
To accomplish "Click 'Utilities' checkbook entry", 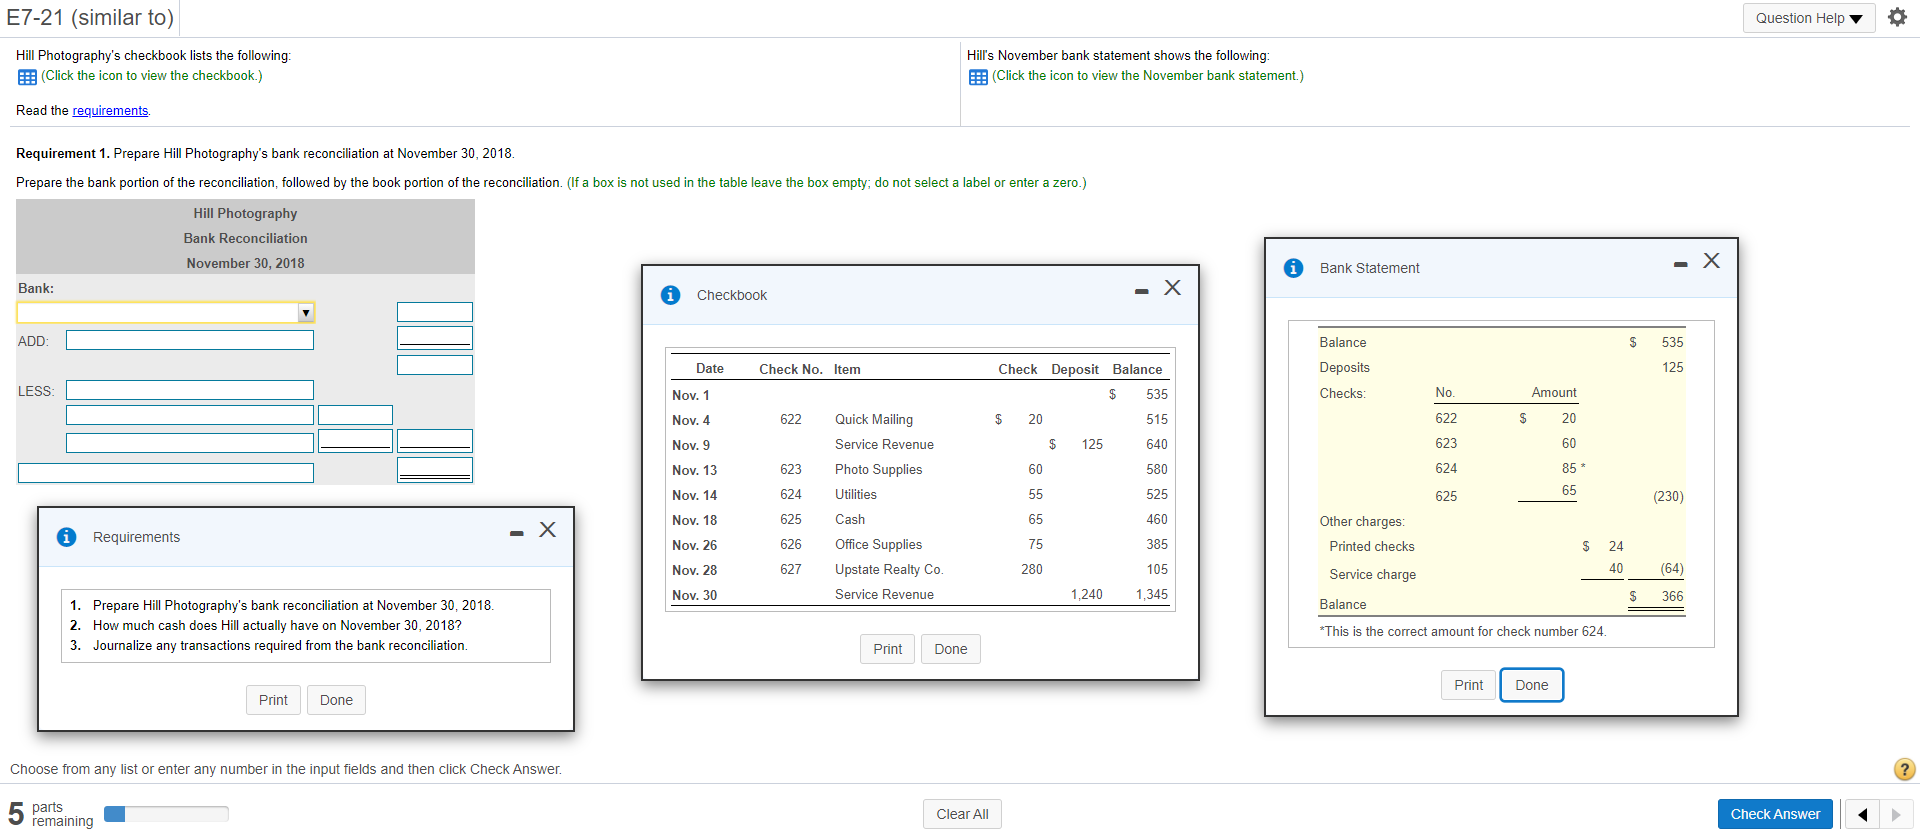I will [x=856, y=495].
